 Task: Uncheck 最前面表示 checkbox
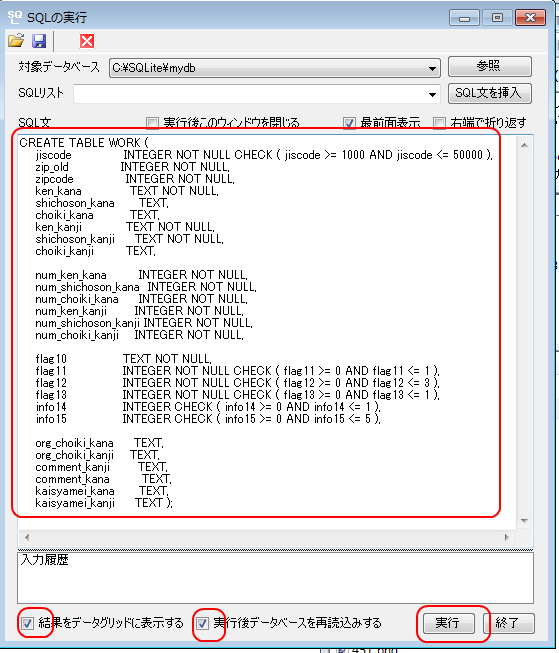tap(349, 123)
